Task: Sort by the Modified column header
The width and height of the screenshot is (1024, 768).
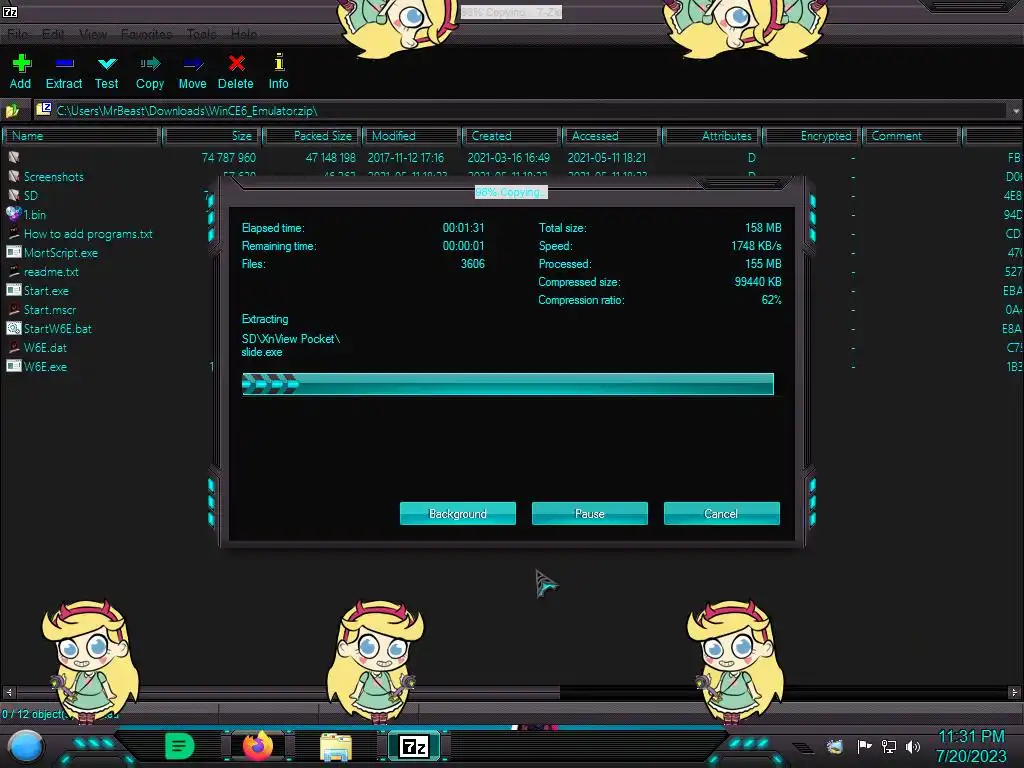Action: [x=412, y=136]
